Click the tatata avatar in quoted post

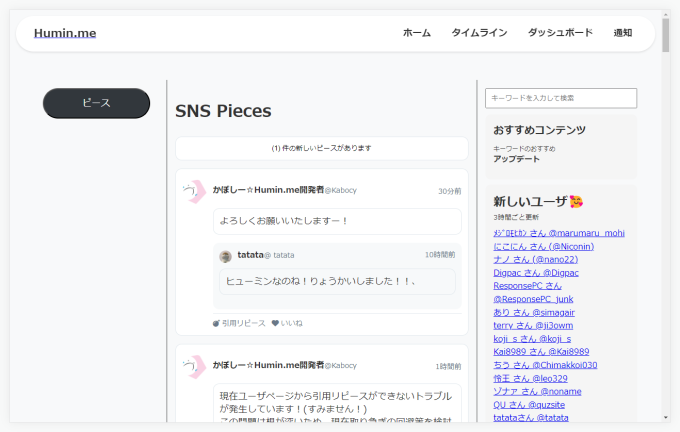(226, 256)
